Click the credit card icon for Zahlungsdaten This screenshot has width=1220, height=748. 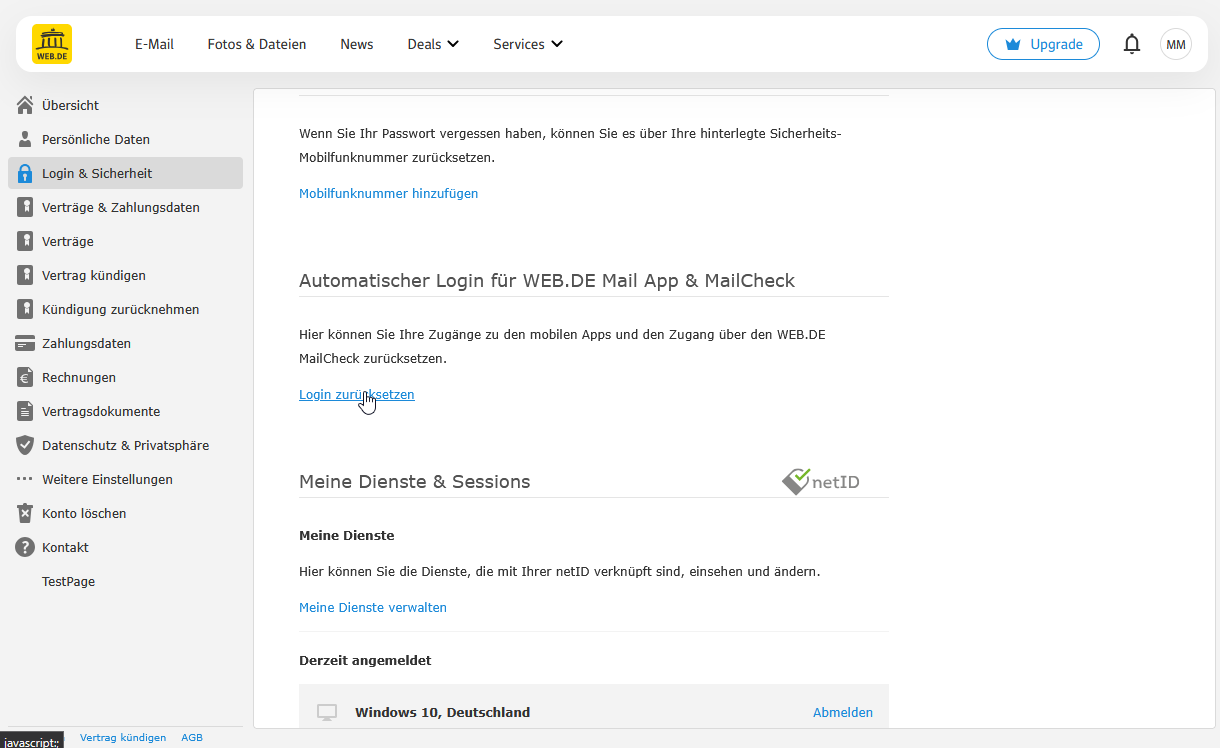25,343
